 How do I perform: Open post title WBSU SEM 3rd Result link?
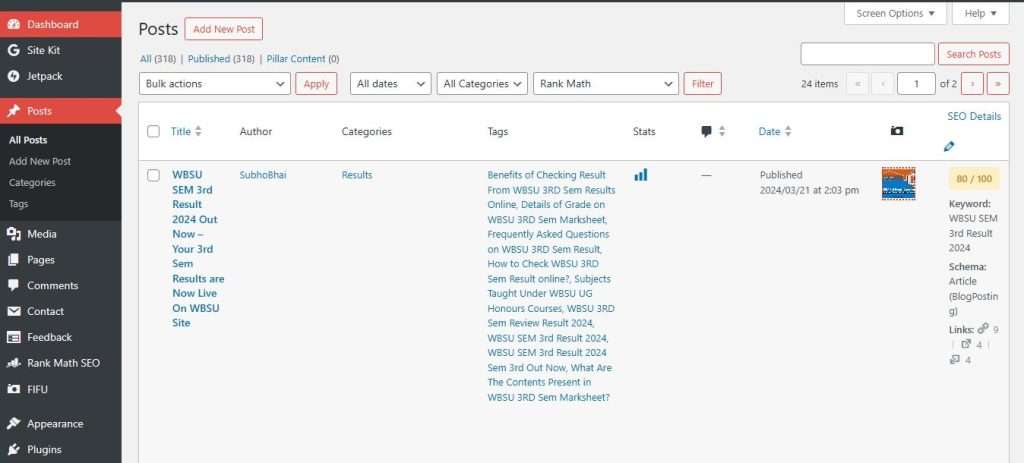[x=198, y=249]
